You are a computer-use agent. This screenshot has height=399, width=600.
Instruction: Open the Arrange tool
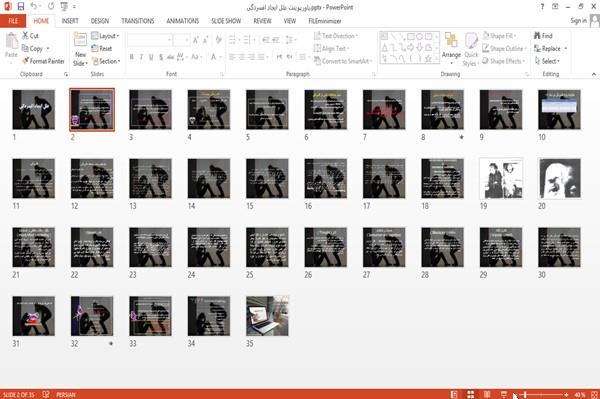(x=451, y=47)
